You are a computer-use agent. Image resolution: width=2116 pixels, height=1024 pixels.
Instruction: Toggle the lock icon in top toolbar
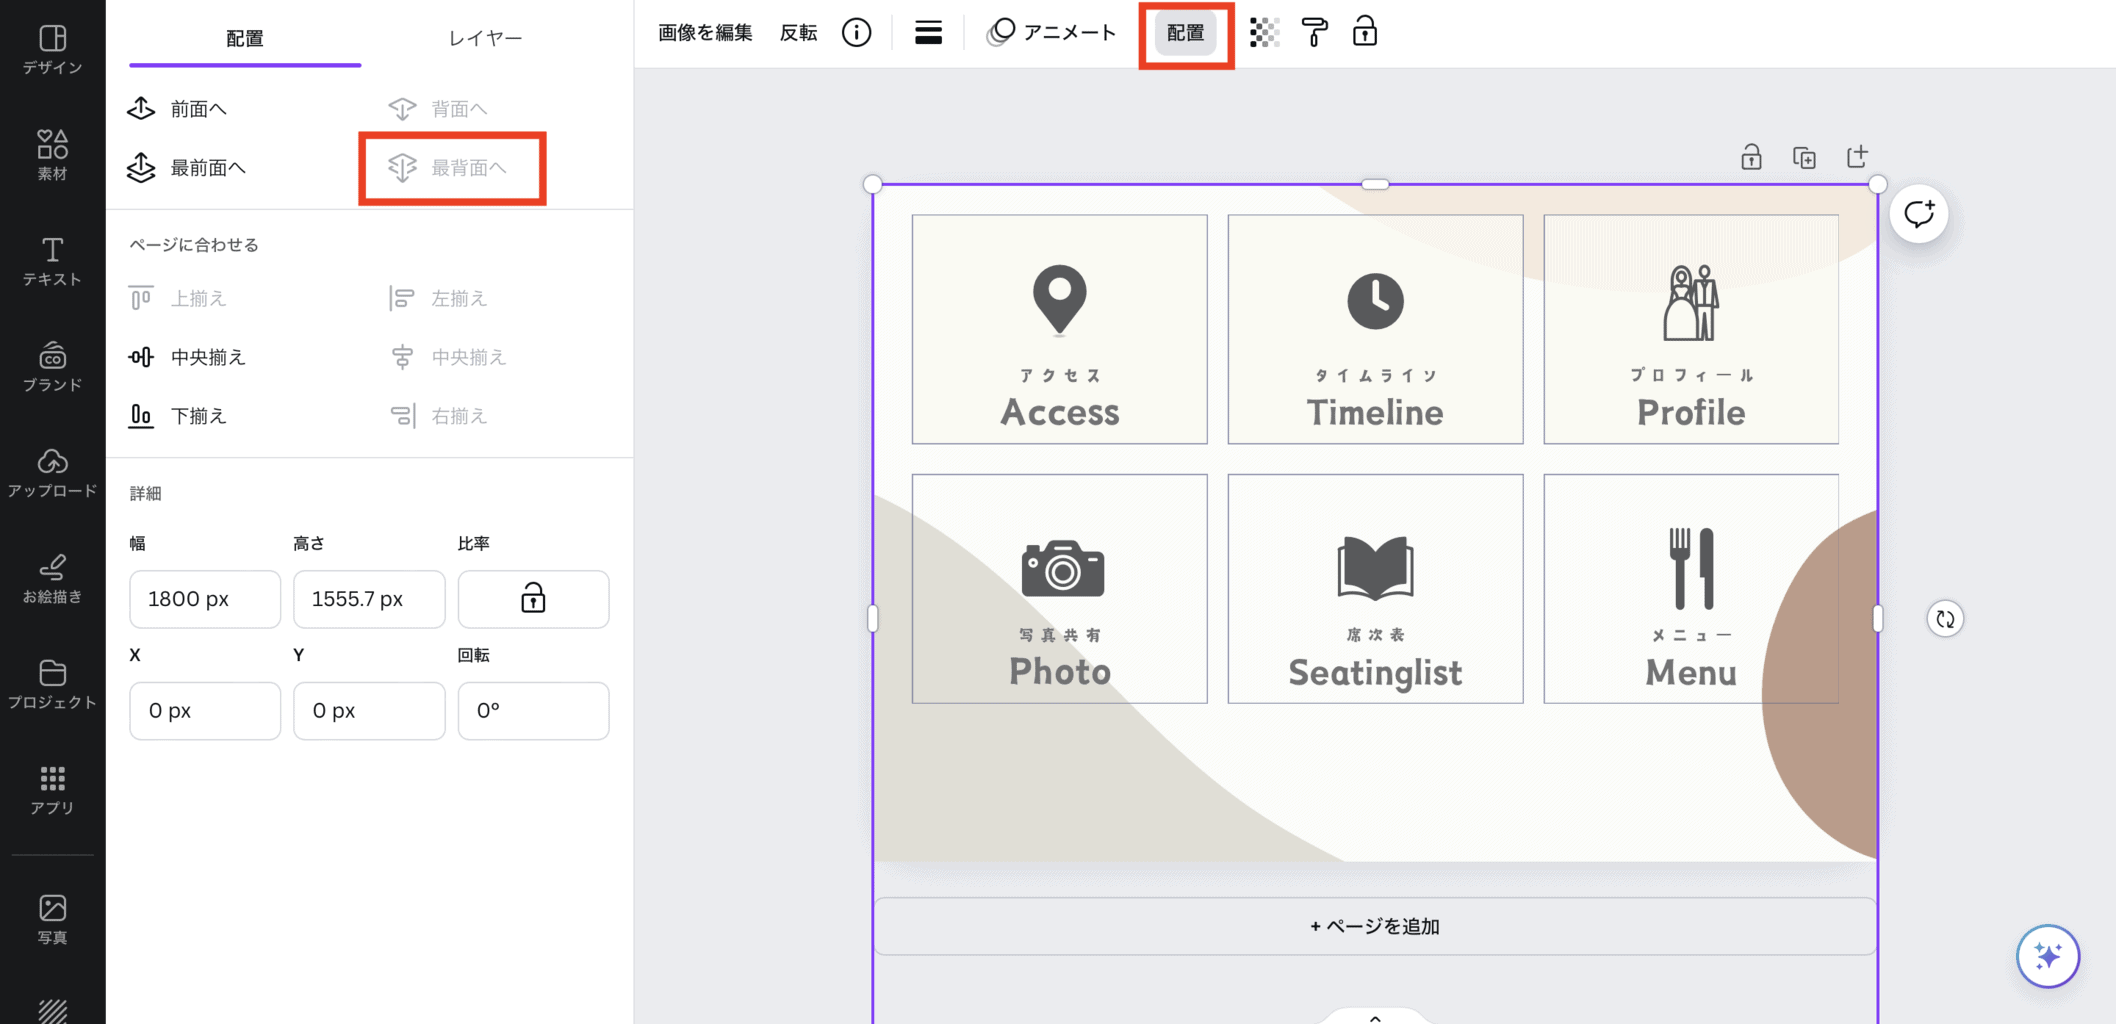point(1364,33)
